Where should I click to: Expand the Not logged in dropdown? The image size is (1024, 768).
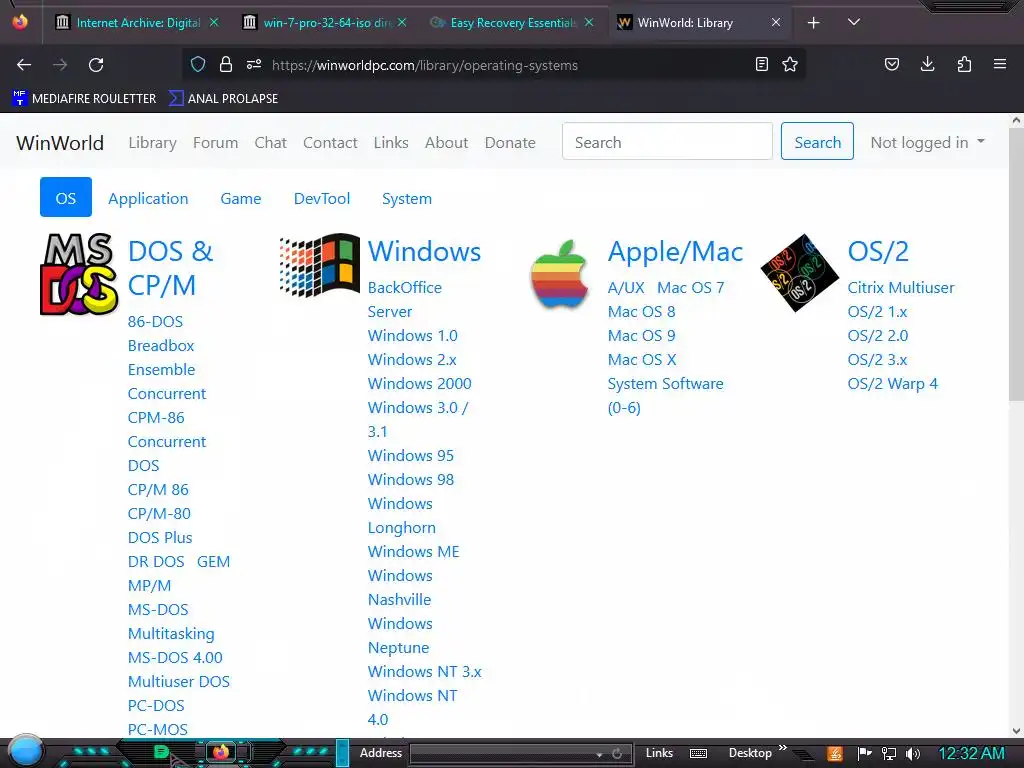[x=927, y=142]
